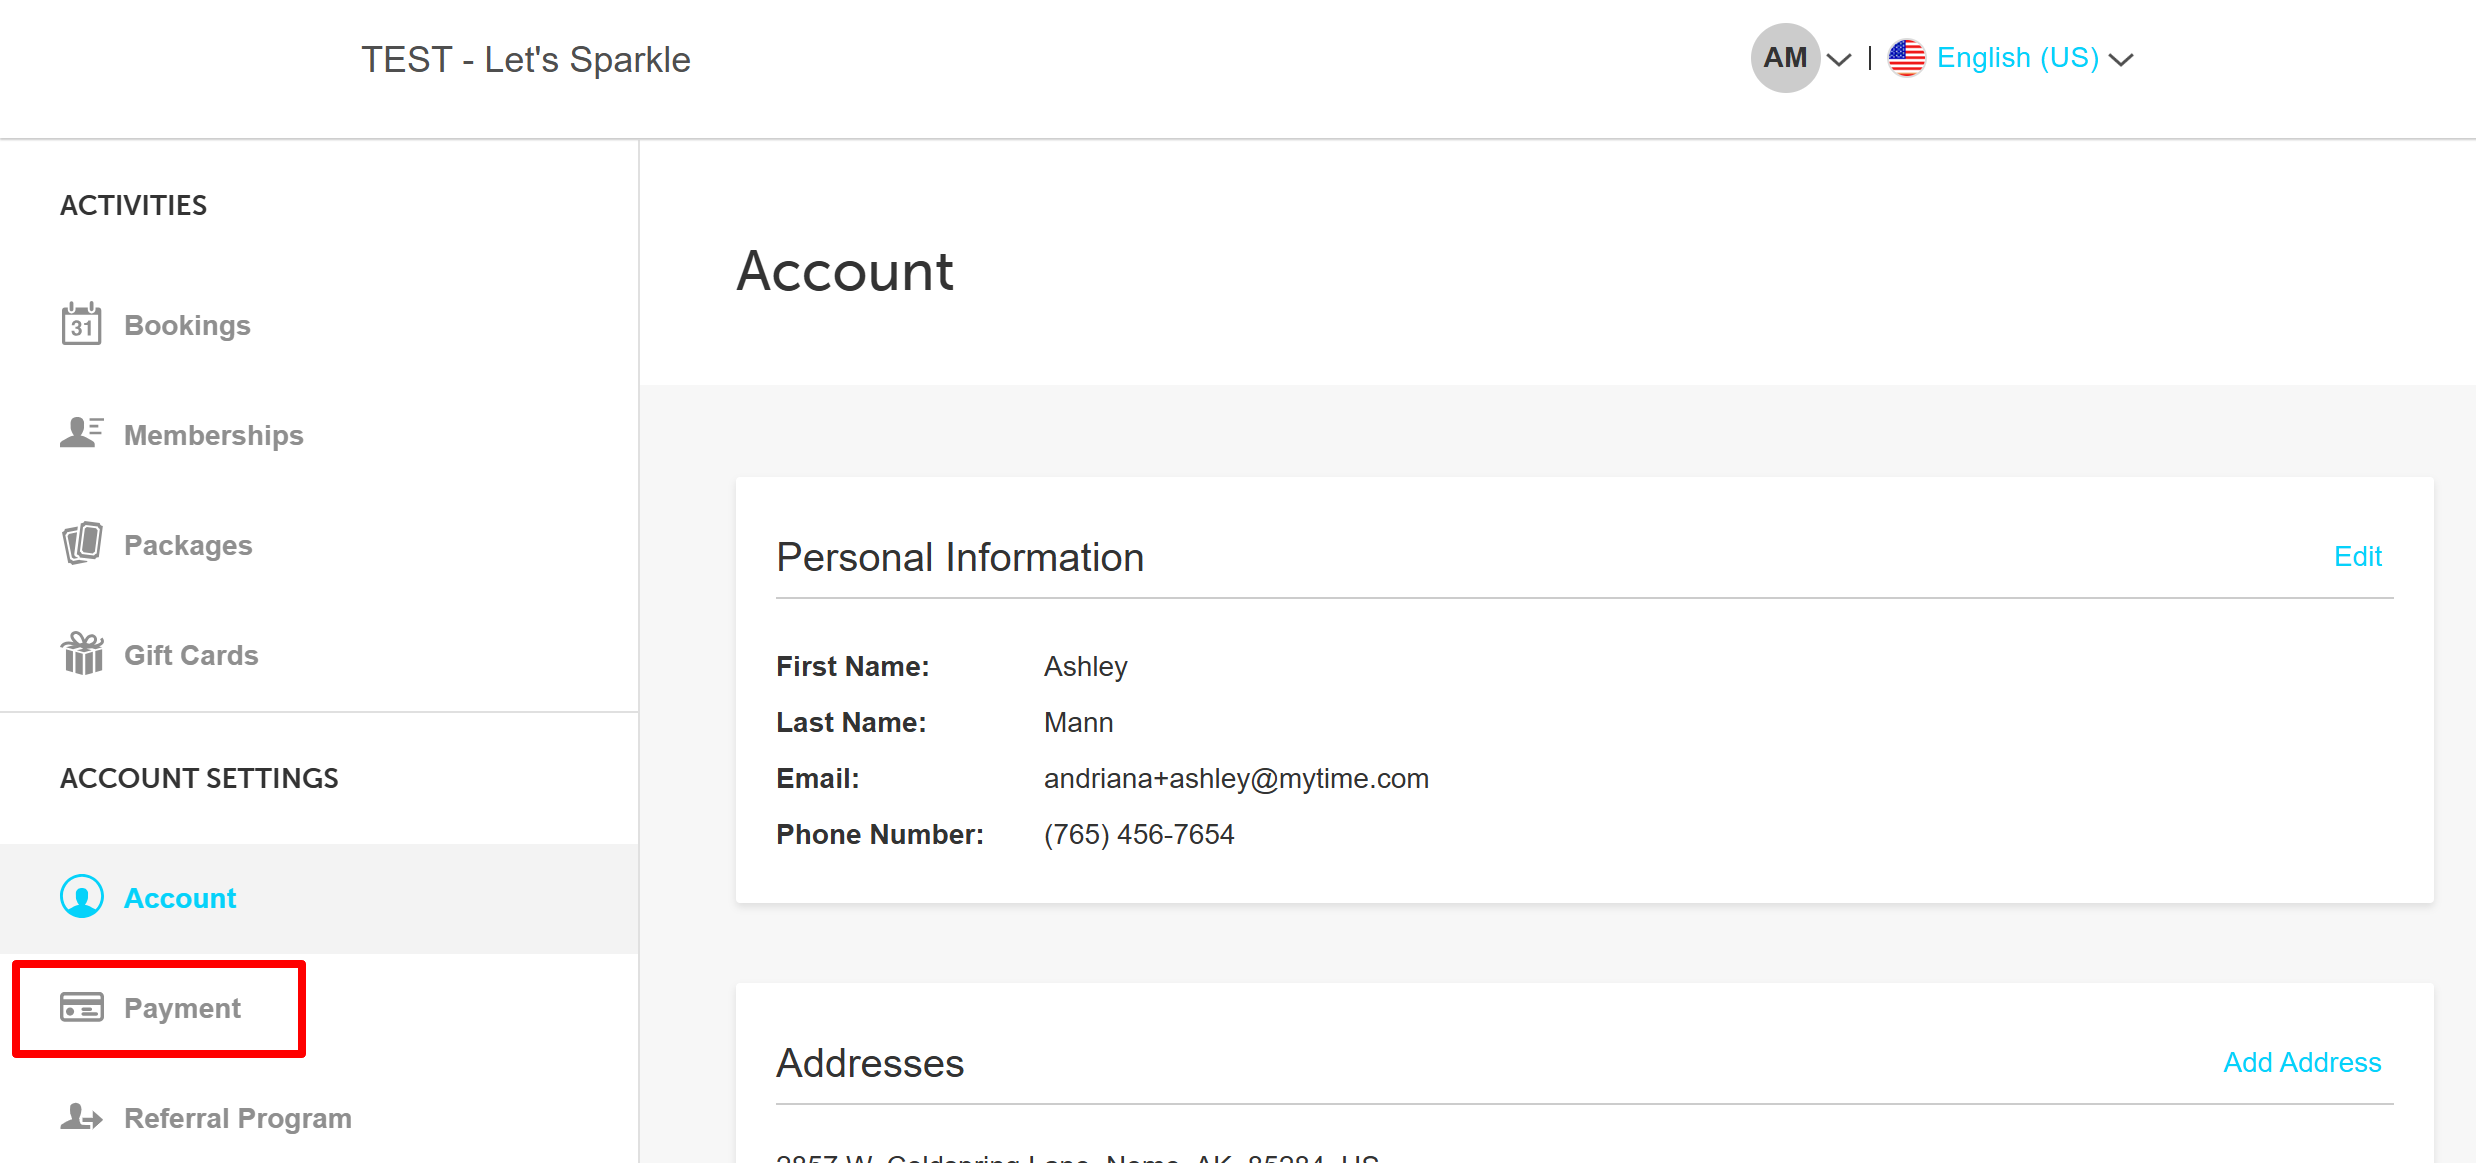Click the Payment credit card icon
This screenshot has height=1163, width=2476.
pos(81,1007)
